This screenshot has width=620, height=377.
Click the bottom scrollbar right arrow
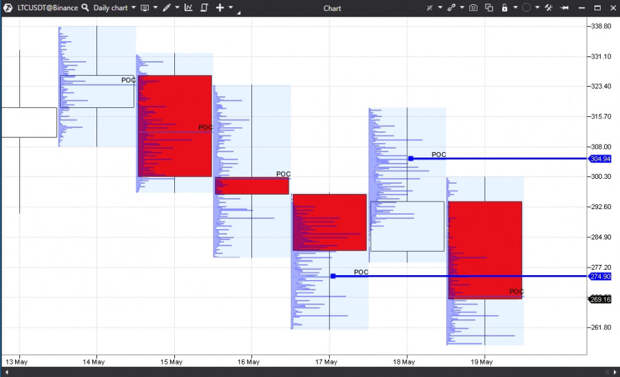point(614,372)
